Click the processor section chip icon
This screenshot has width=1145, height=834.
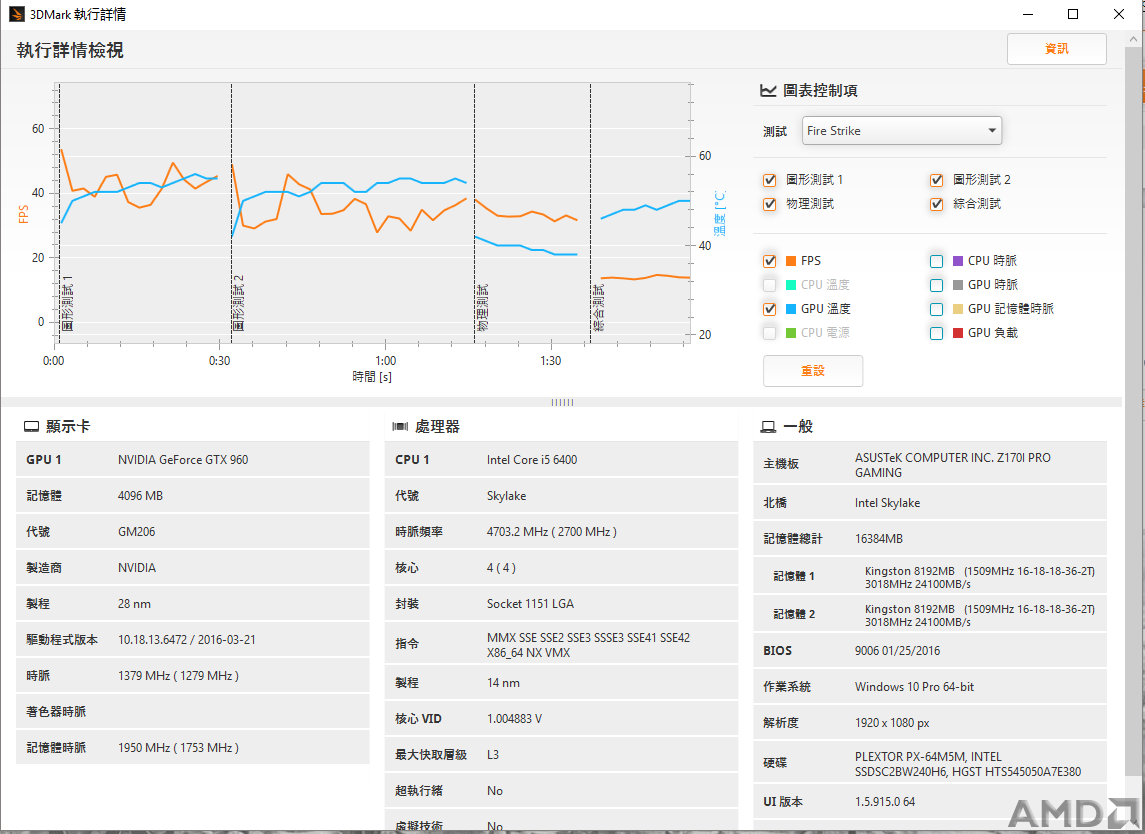click(x=400, y=426)
